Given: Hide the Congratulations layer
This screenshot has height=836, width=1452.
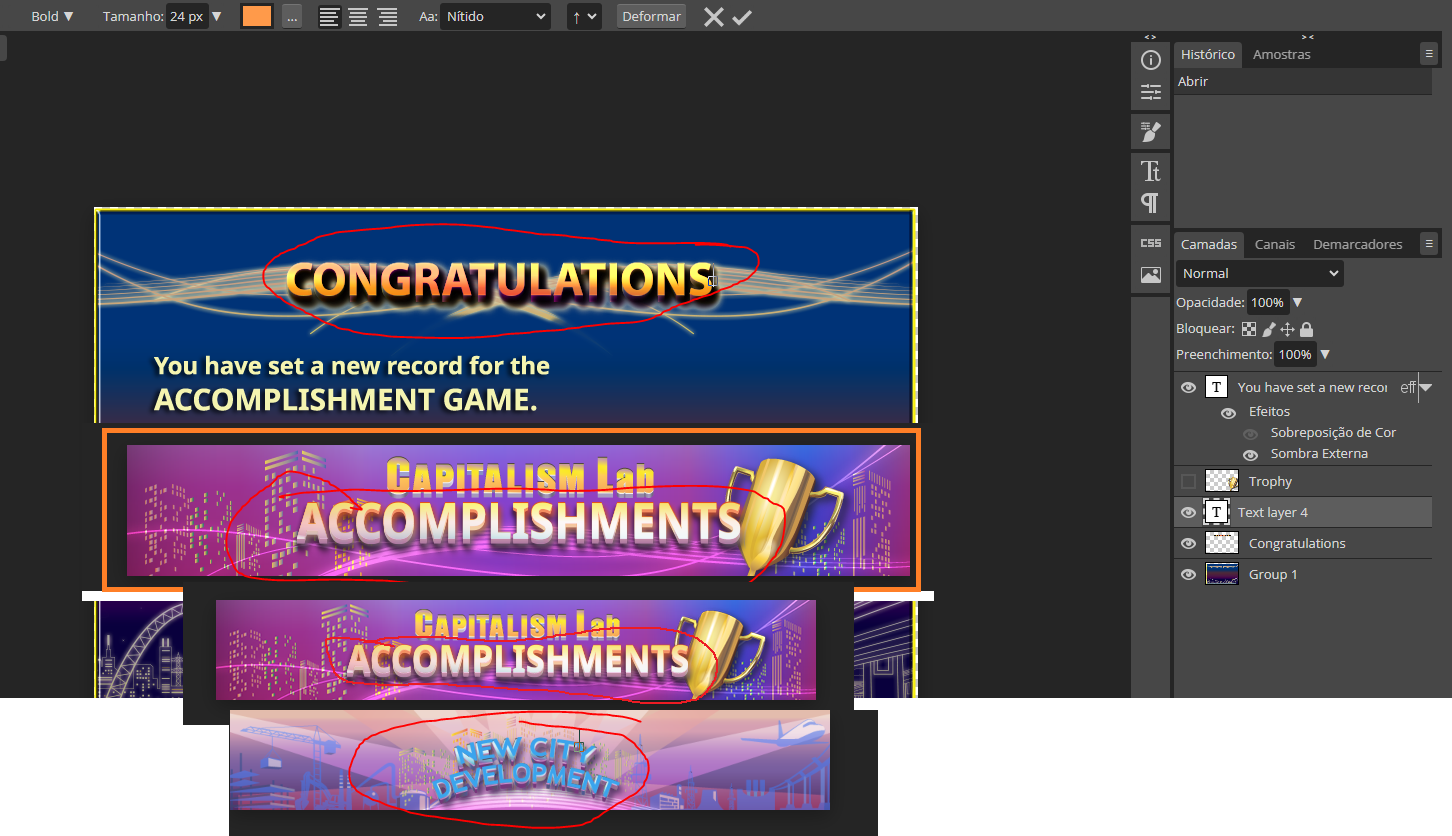Looking at the screenshot, I should point(1188,543).
